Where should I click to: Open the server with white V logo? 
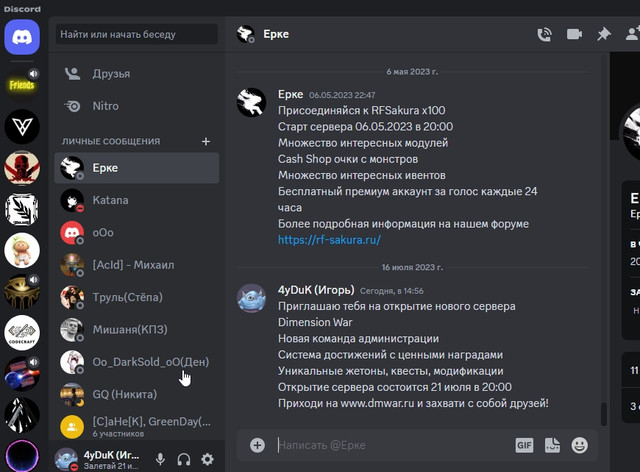[x=22, y=127]
